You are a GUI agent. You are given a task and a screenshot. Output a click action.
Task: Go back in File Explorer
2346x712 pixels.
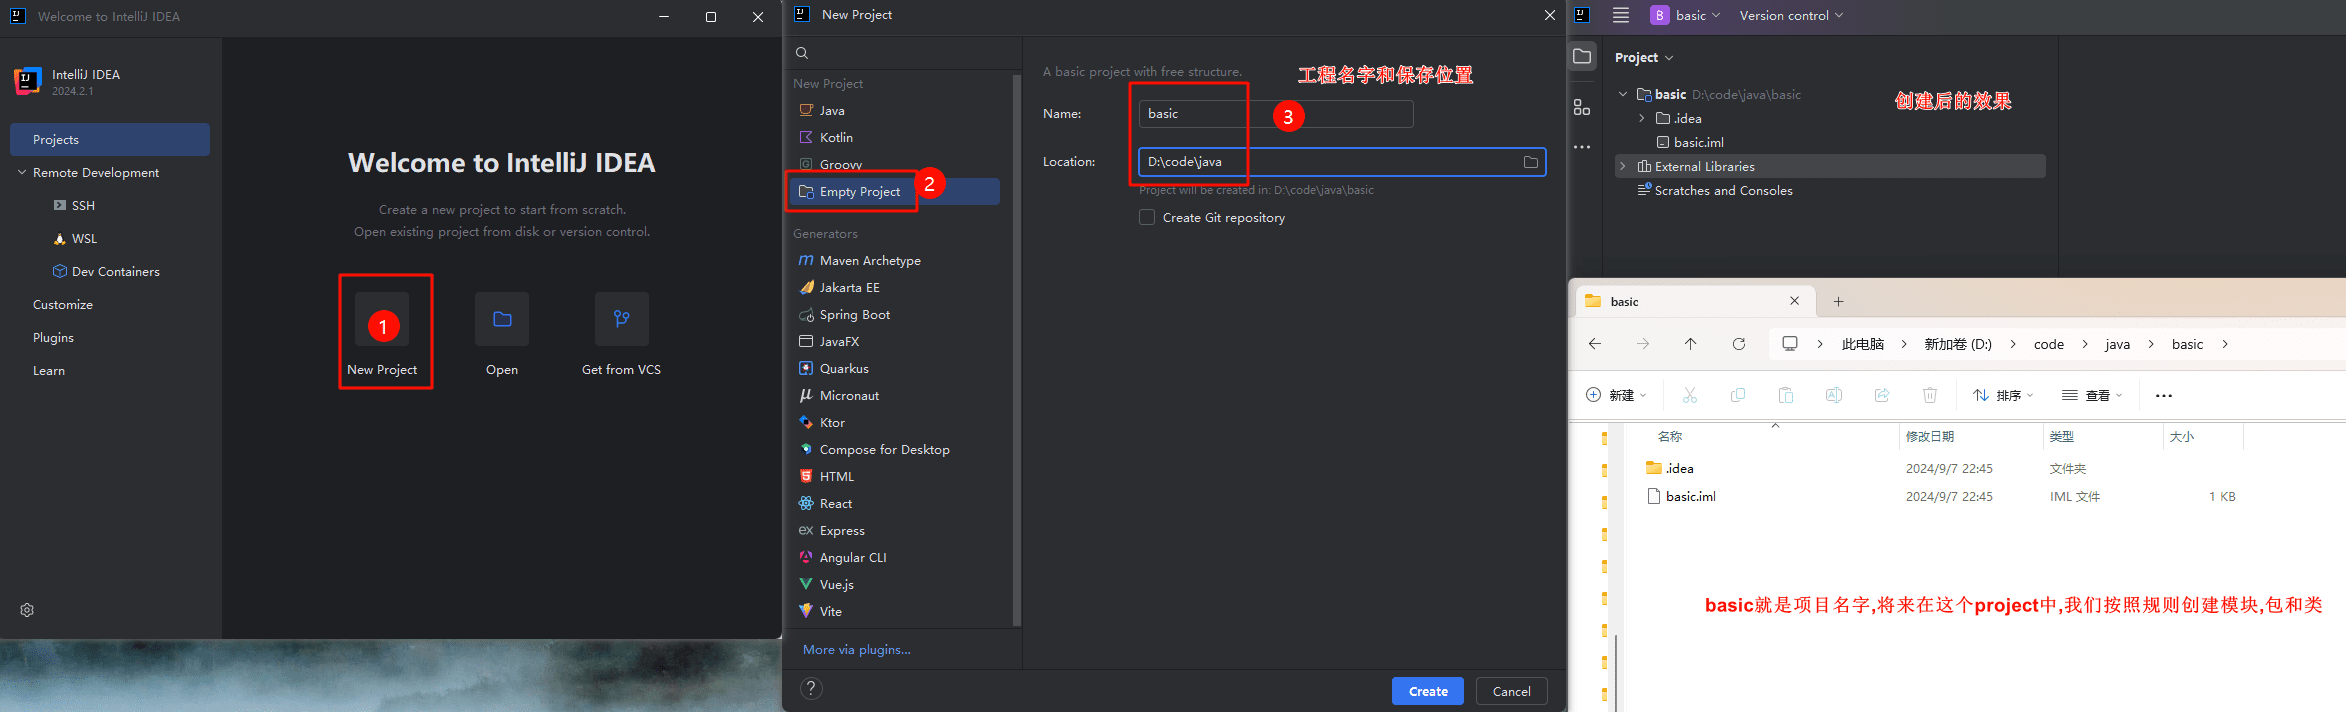click(1595, 344)
